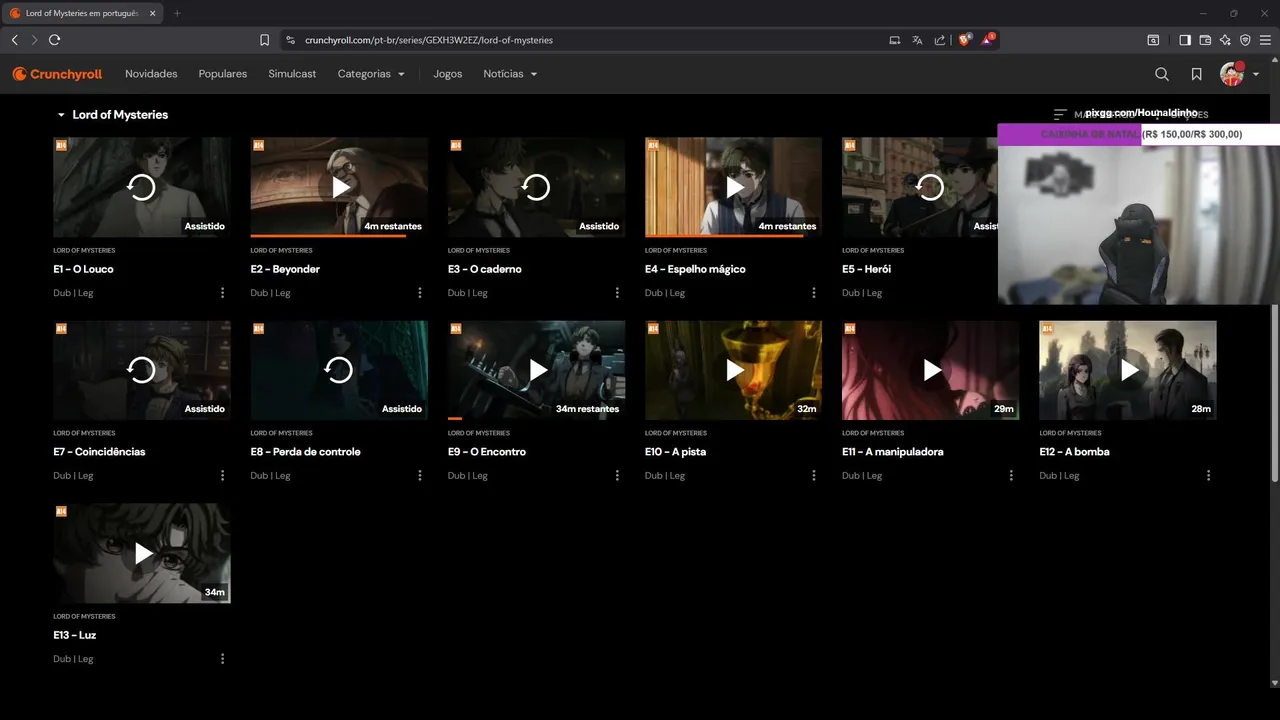Expand the Notícias menu
The width and height of the screenshot is (1280, 720).
[x=510, y=74]
